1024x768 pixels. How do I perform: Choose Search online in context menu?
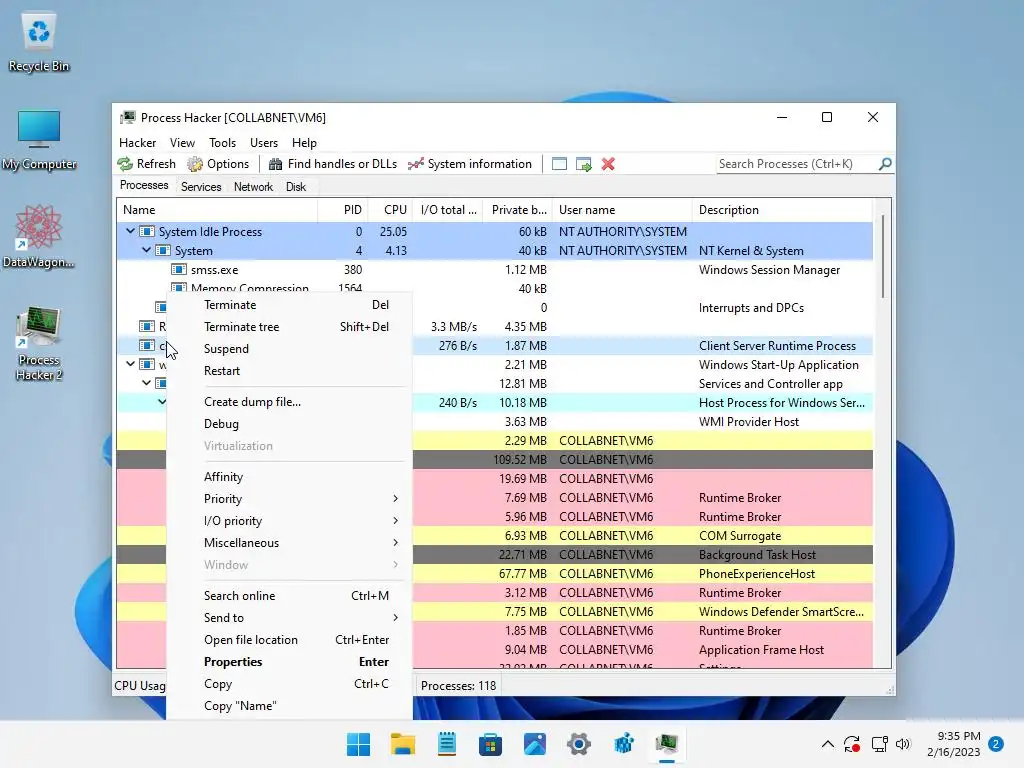click(289, 596)
